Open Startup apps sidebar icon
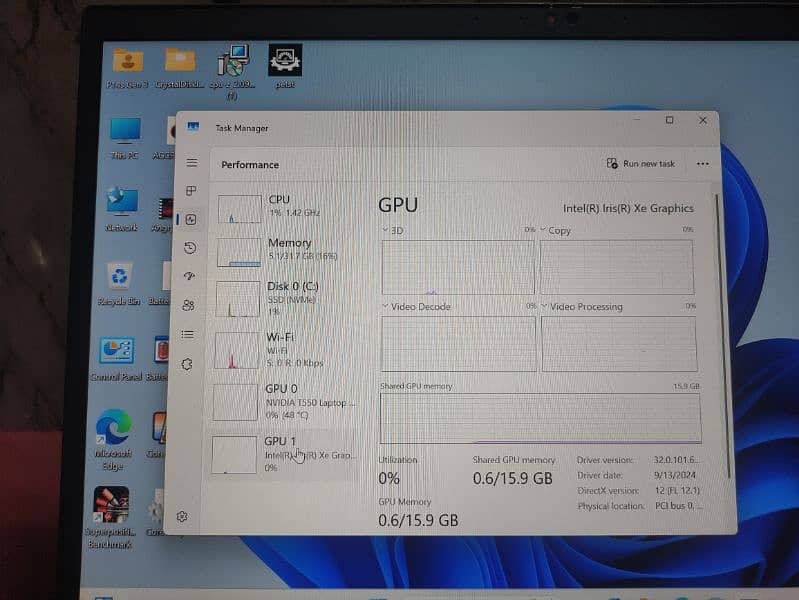This screenshot has height=600, width=799. pyautogui.click(x=189, y=276)
